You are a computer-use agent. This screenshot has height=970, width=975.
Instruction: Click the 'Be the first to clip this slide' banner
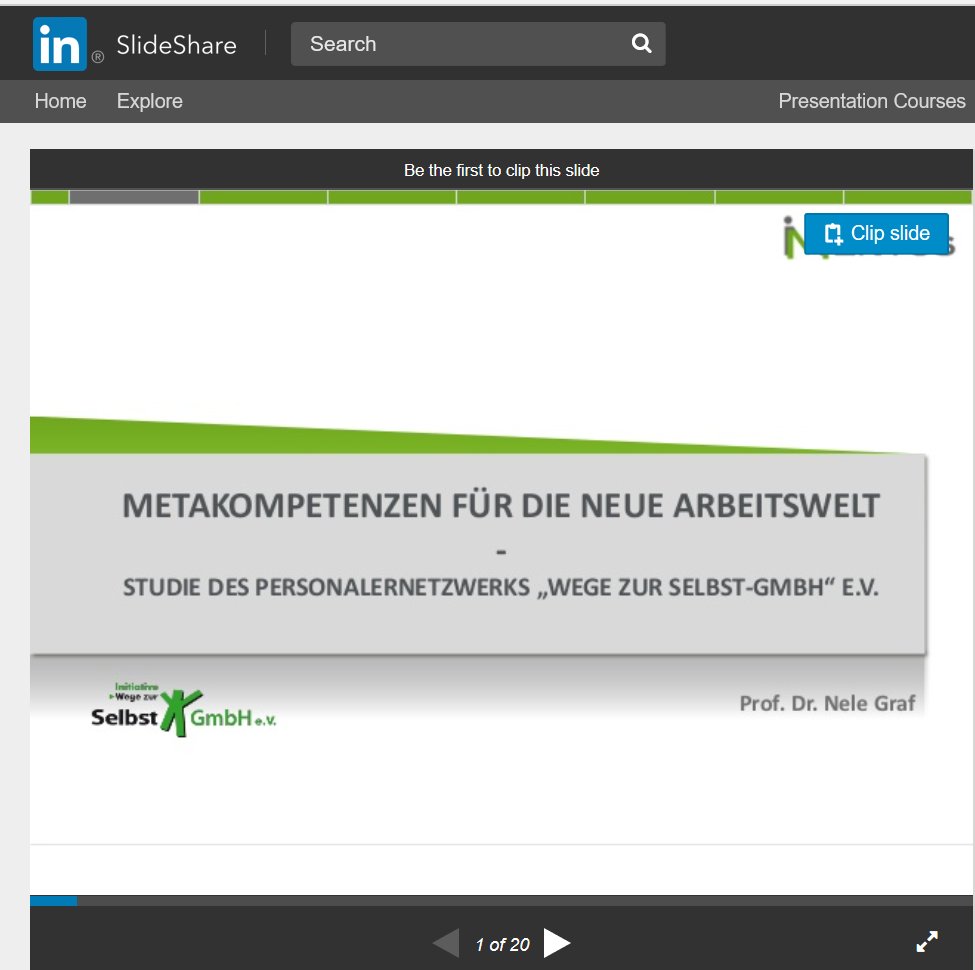tap(501, 169)
